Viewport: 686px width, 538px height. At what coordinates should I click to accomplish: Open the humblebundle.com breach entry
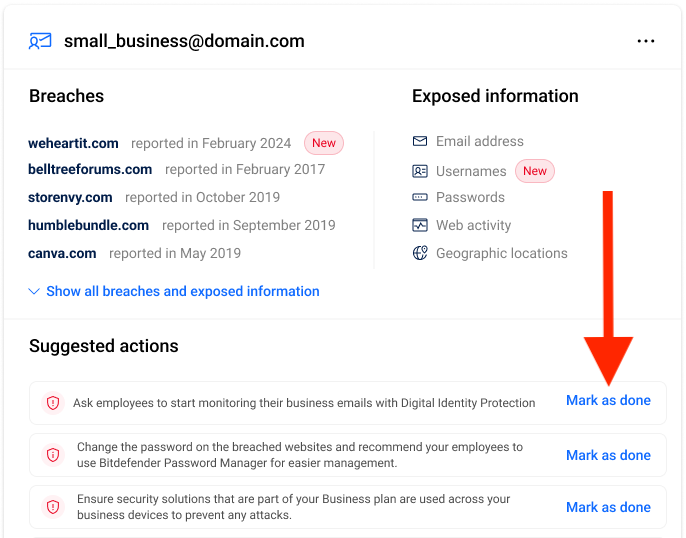88,225
